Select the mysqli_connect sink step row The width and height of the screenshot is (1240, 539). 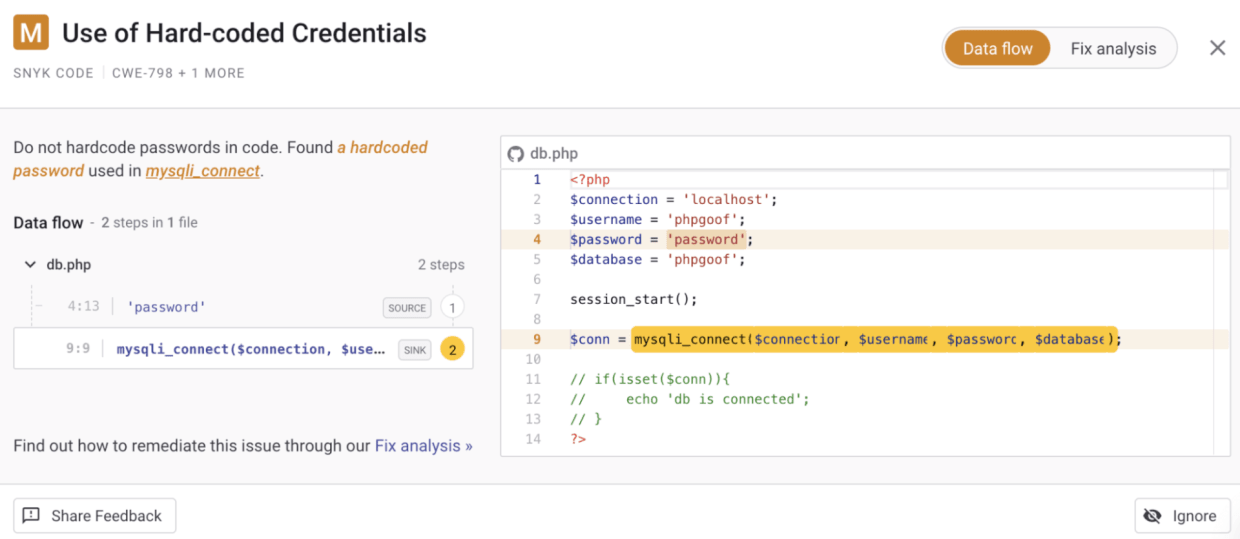[243, 349]
